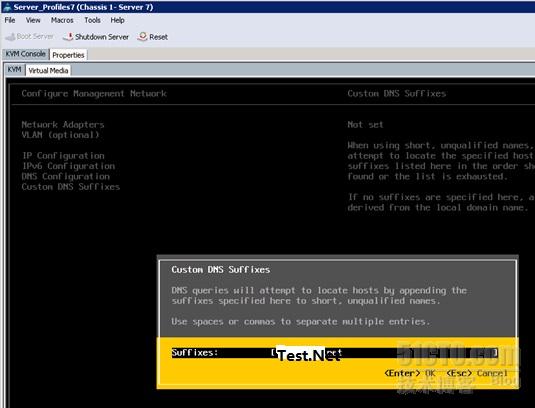Select VLAN (optional) entry
The image size is (535, 408).
coord(60,135)
